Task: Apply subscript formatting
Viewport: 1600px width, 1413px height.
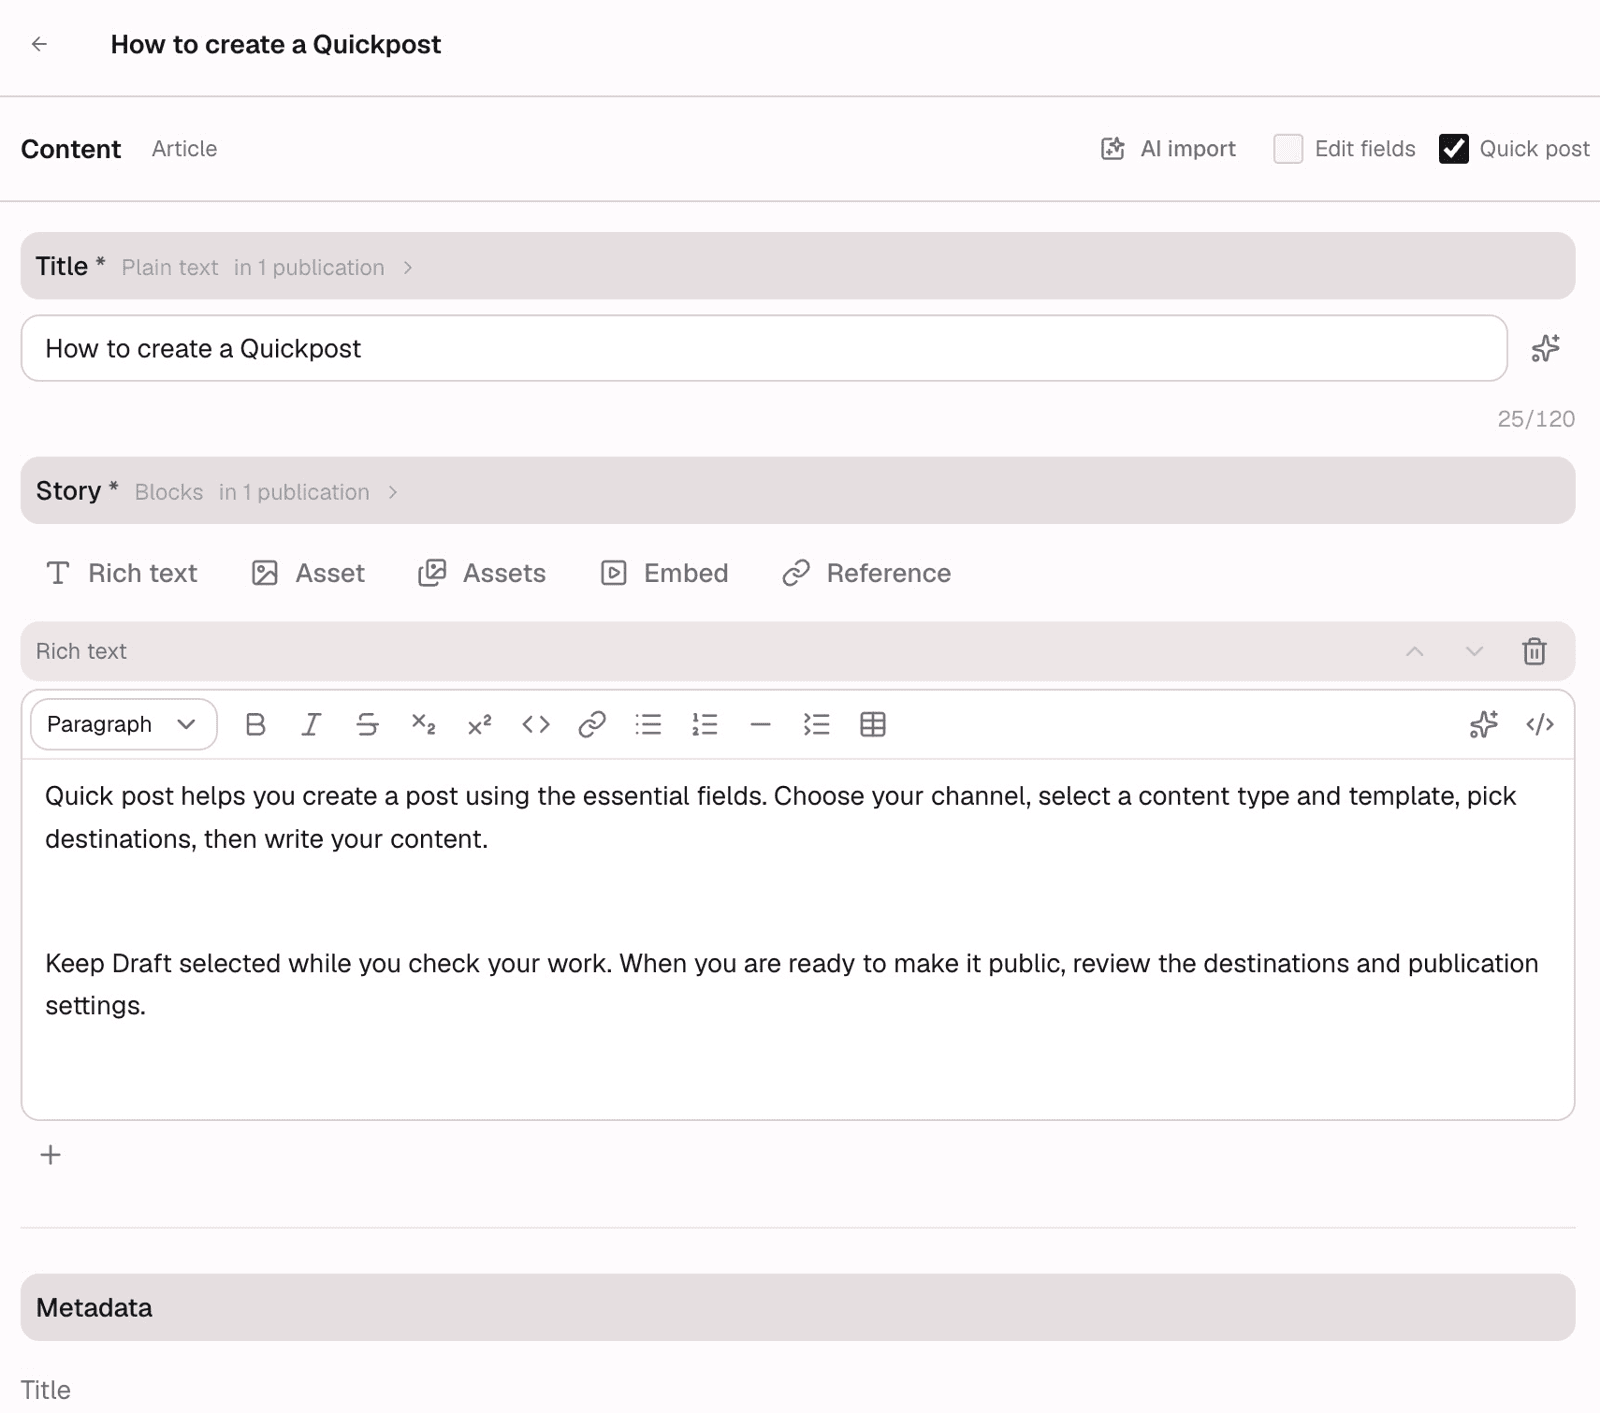Action: click(424, 724)
